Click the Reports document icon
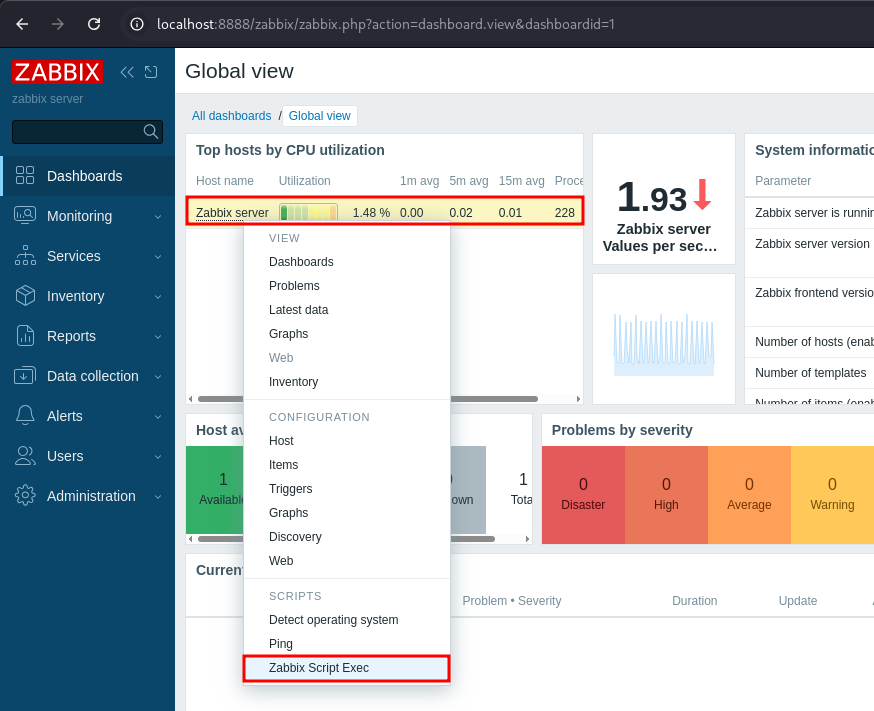874x711 pixels. click(x=25, y=336)
